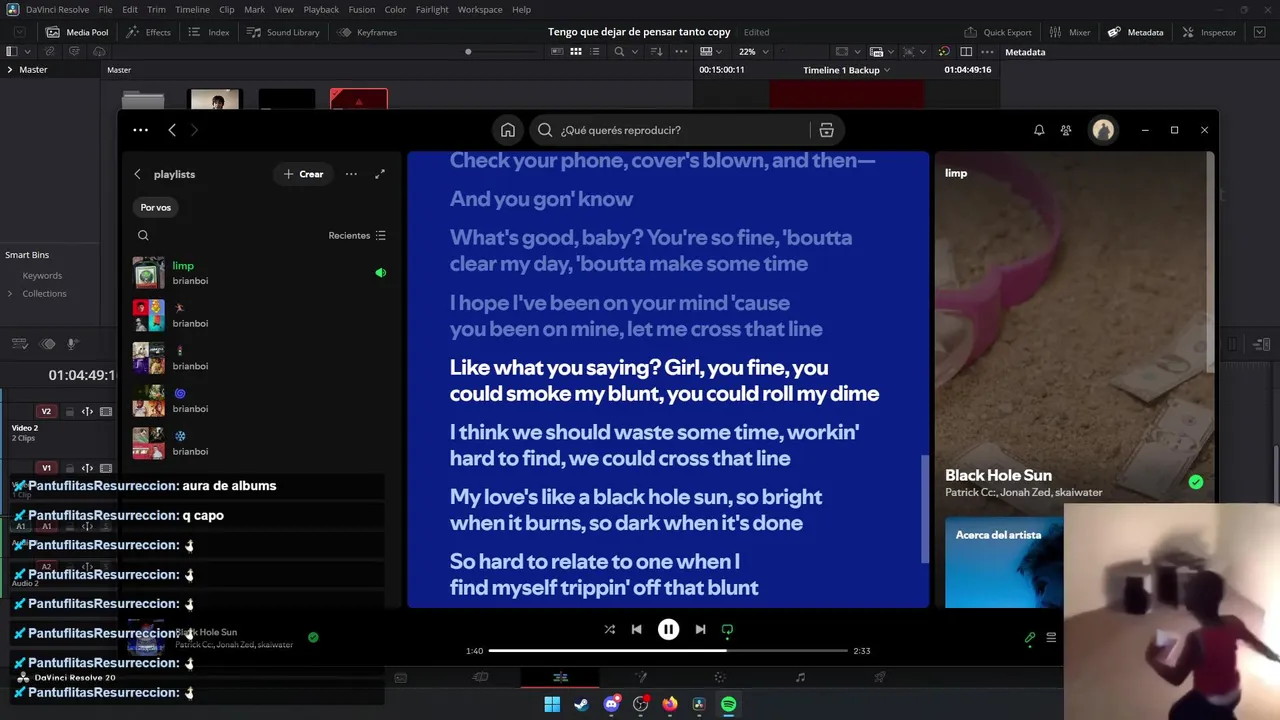Click lyric 'My love's like a black hole sun'

(636, 510)
